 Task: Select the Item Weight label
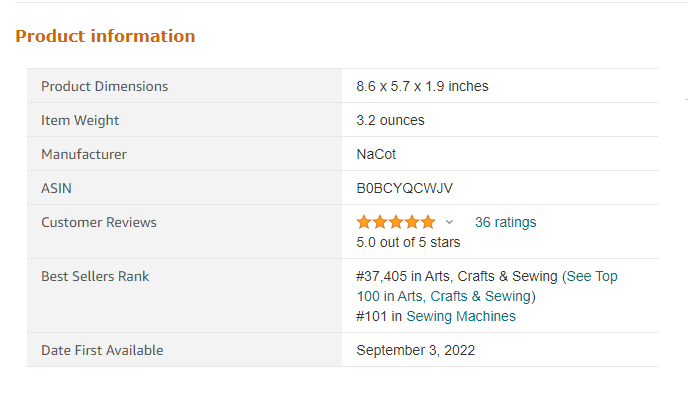pos(80,120)
